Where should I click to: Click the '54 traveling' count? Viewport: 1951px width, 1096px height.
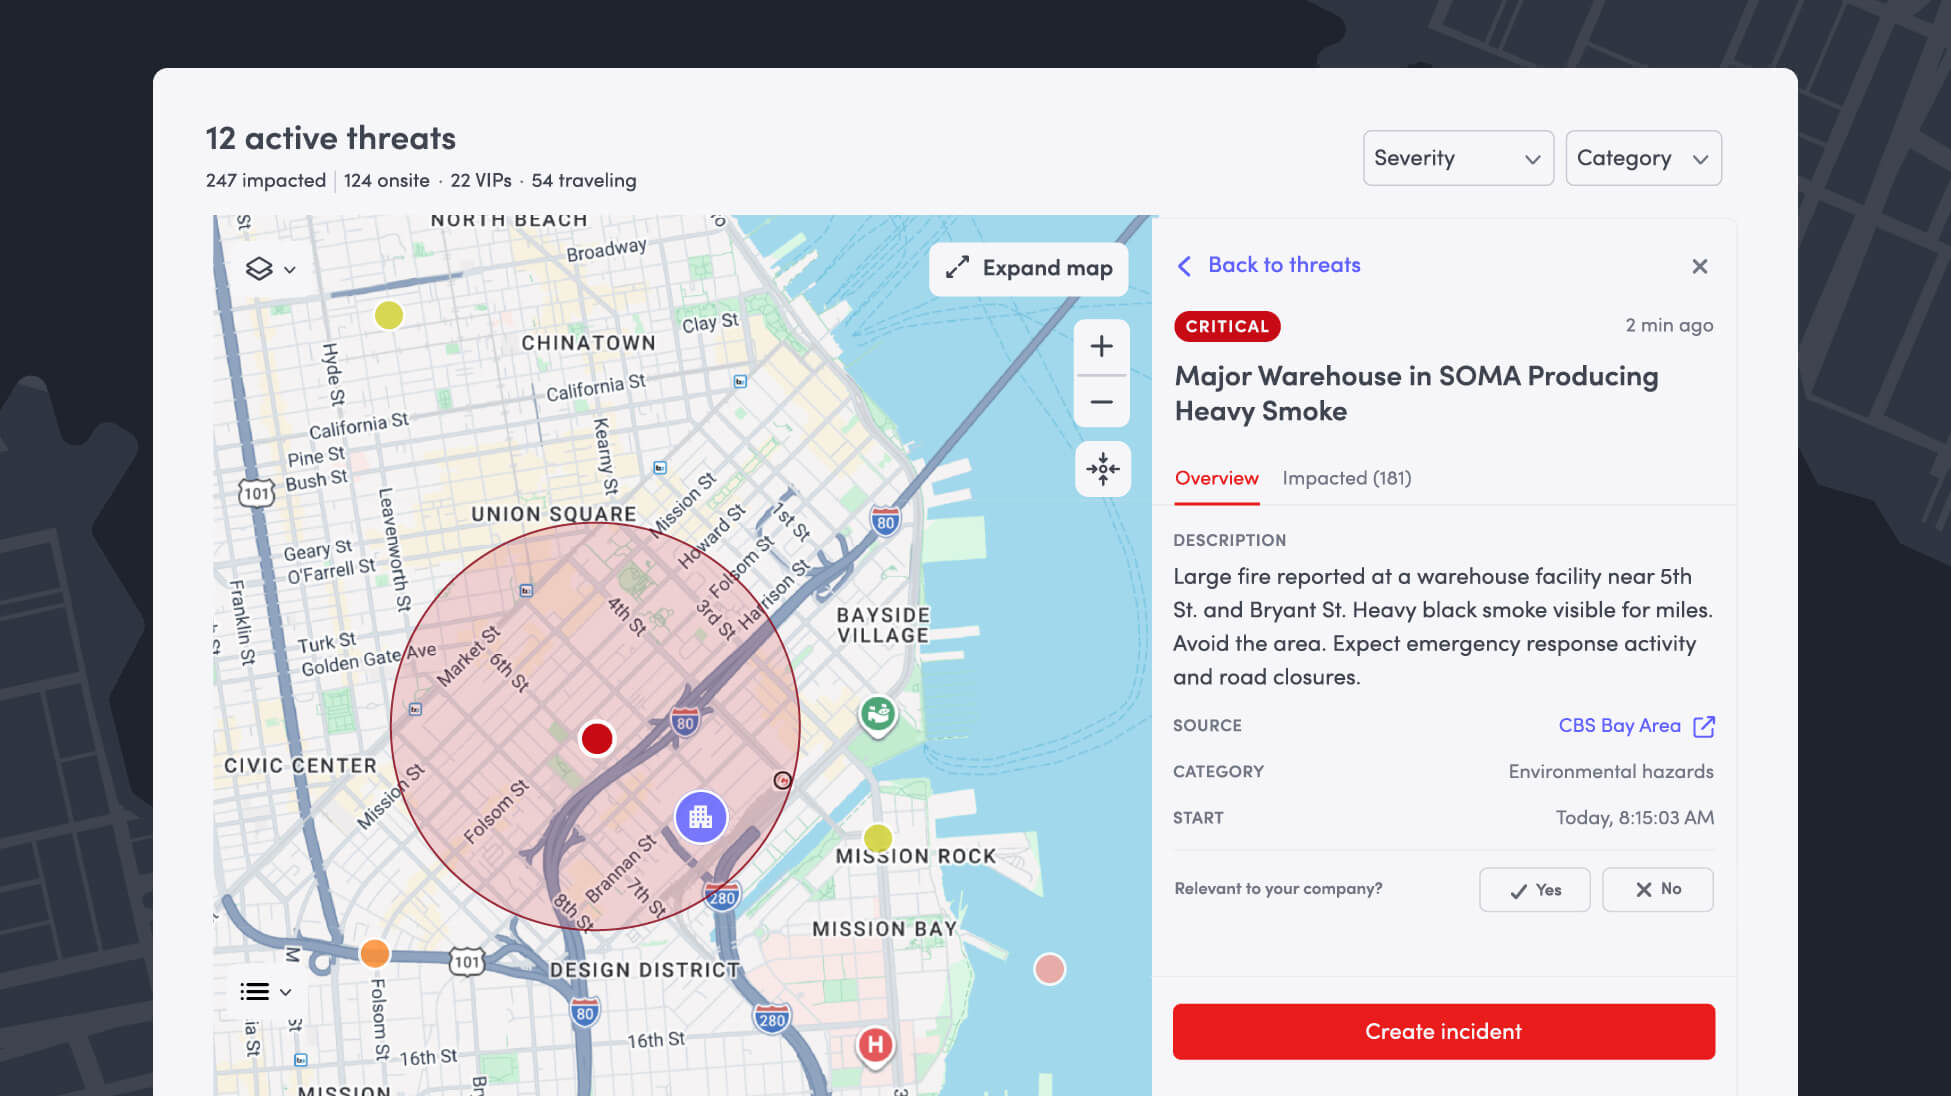584,180
